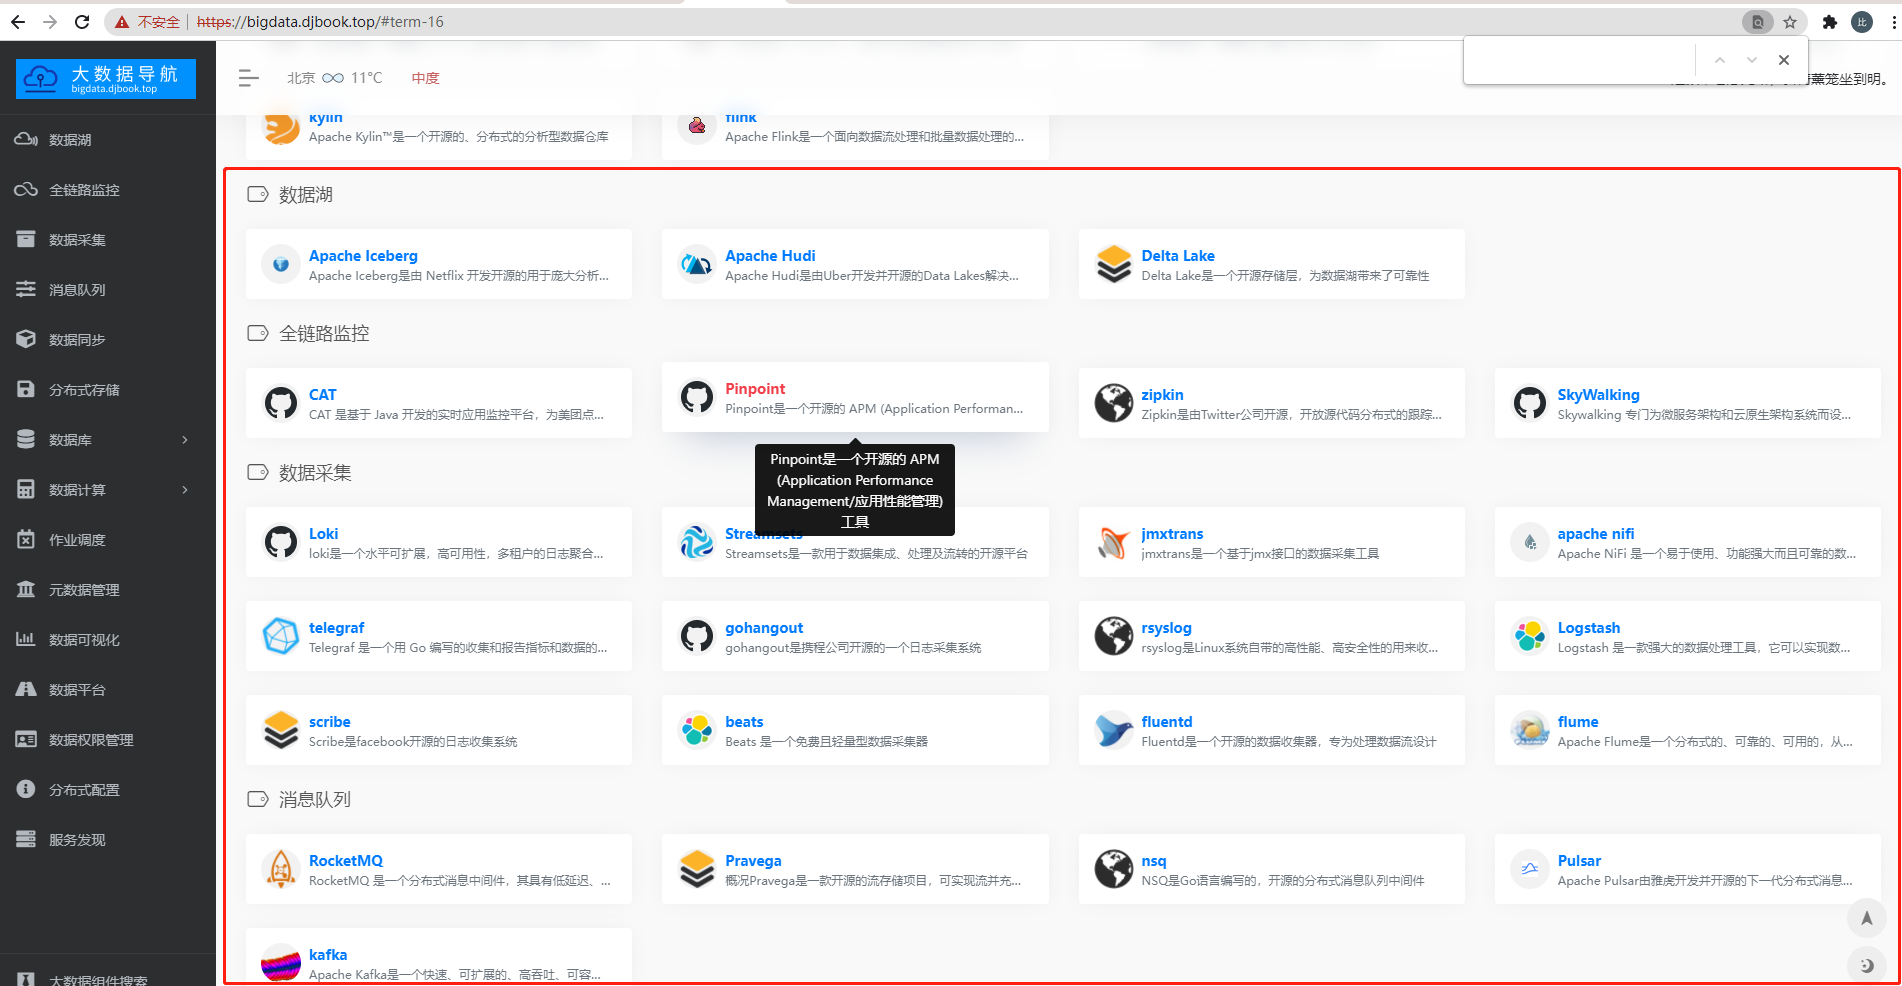Click the CAT GitHub icon
This screenshot has height=986, width=1902.
(280, 404)
